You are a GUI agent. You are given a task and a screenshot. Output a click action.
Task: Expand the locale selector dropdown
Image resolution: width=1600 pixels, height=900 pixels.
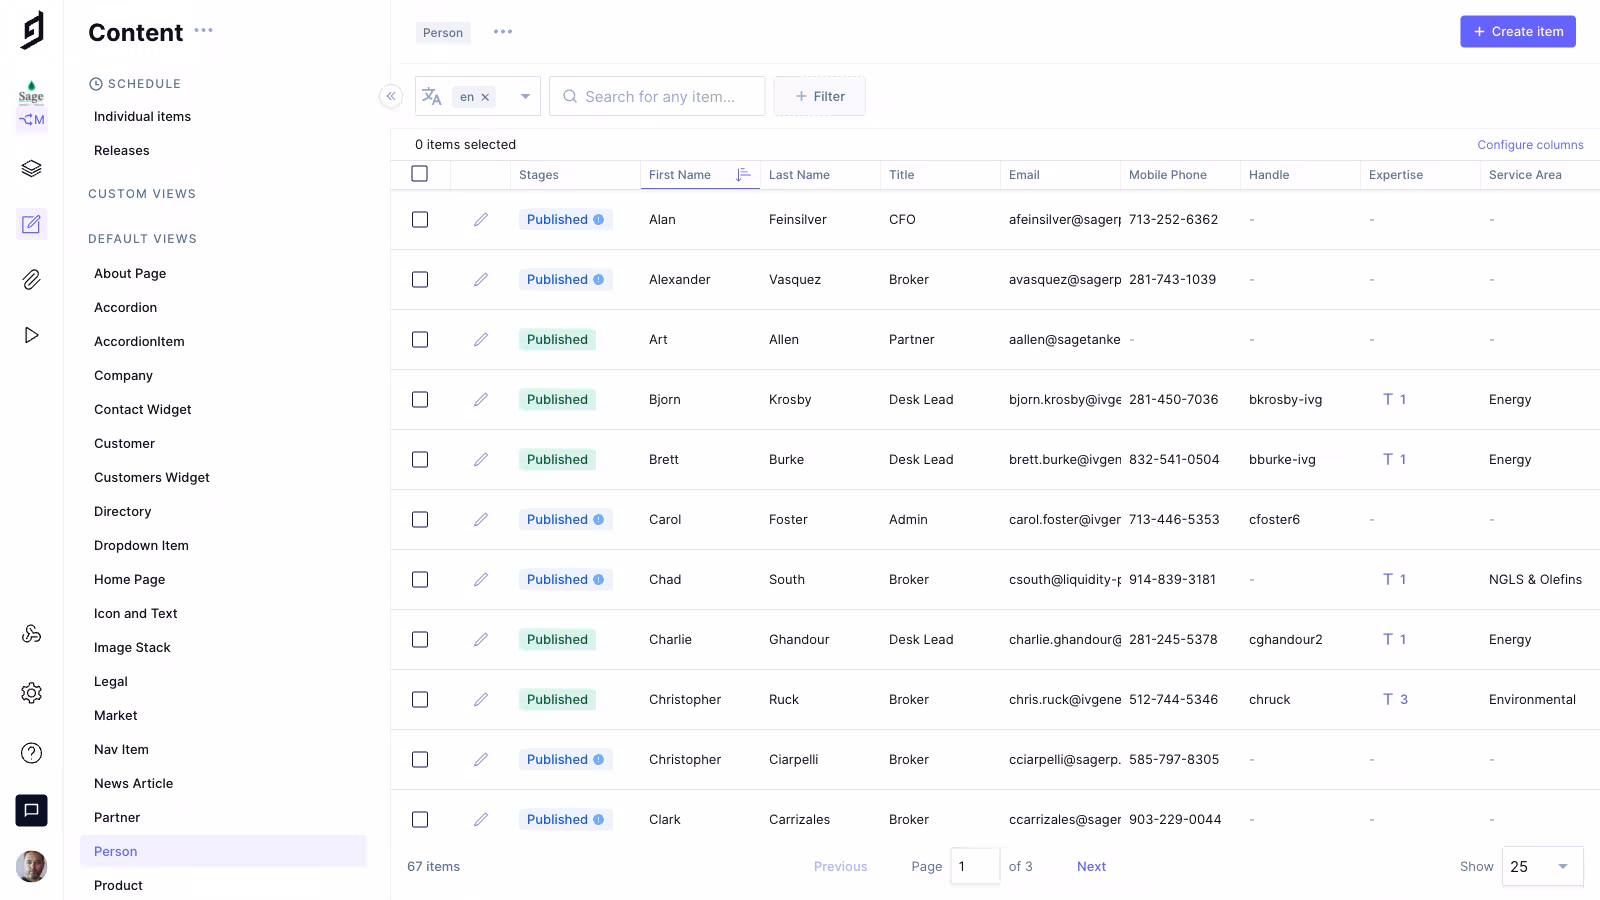coord(525,97)
